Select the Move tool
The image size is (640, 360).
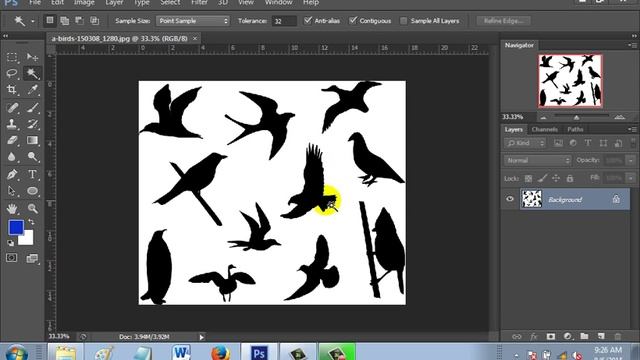click(x=32, y=57)
